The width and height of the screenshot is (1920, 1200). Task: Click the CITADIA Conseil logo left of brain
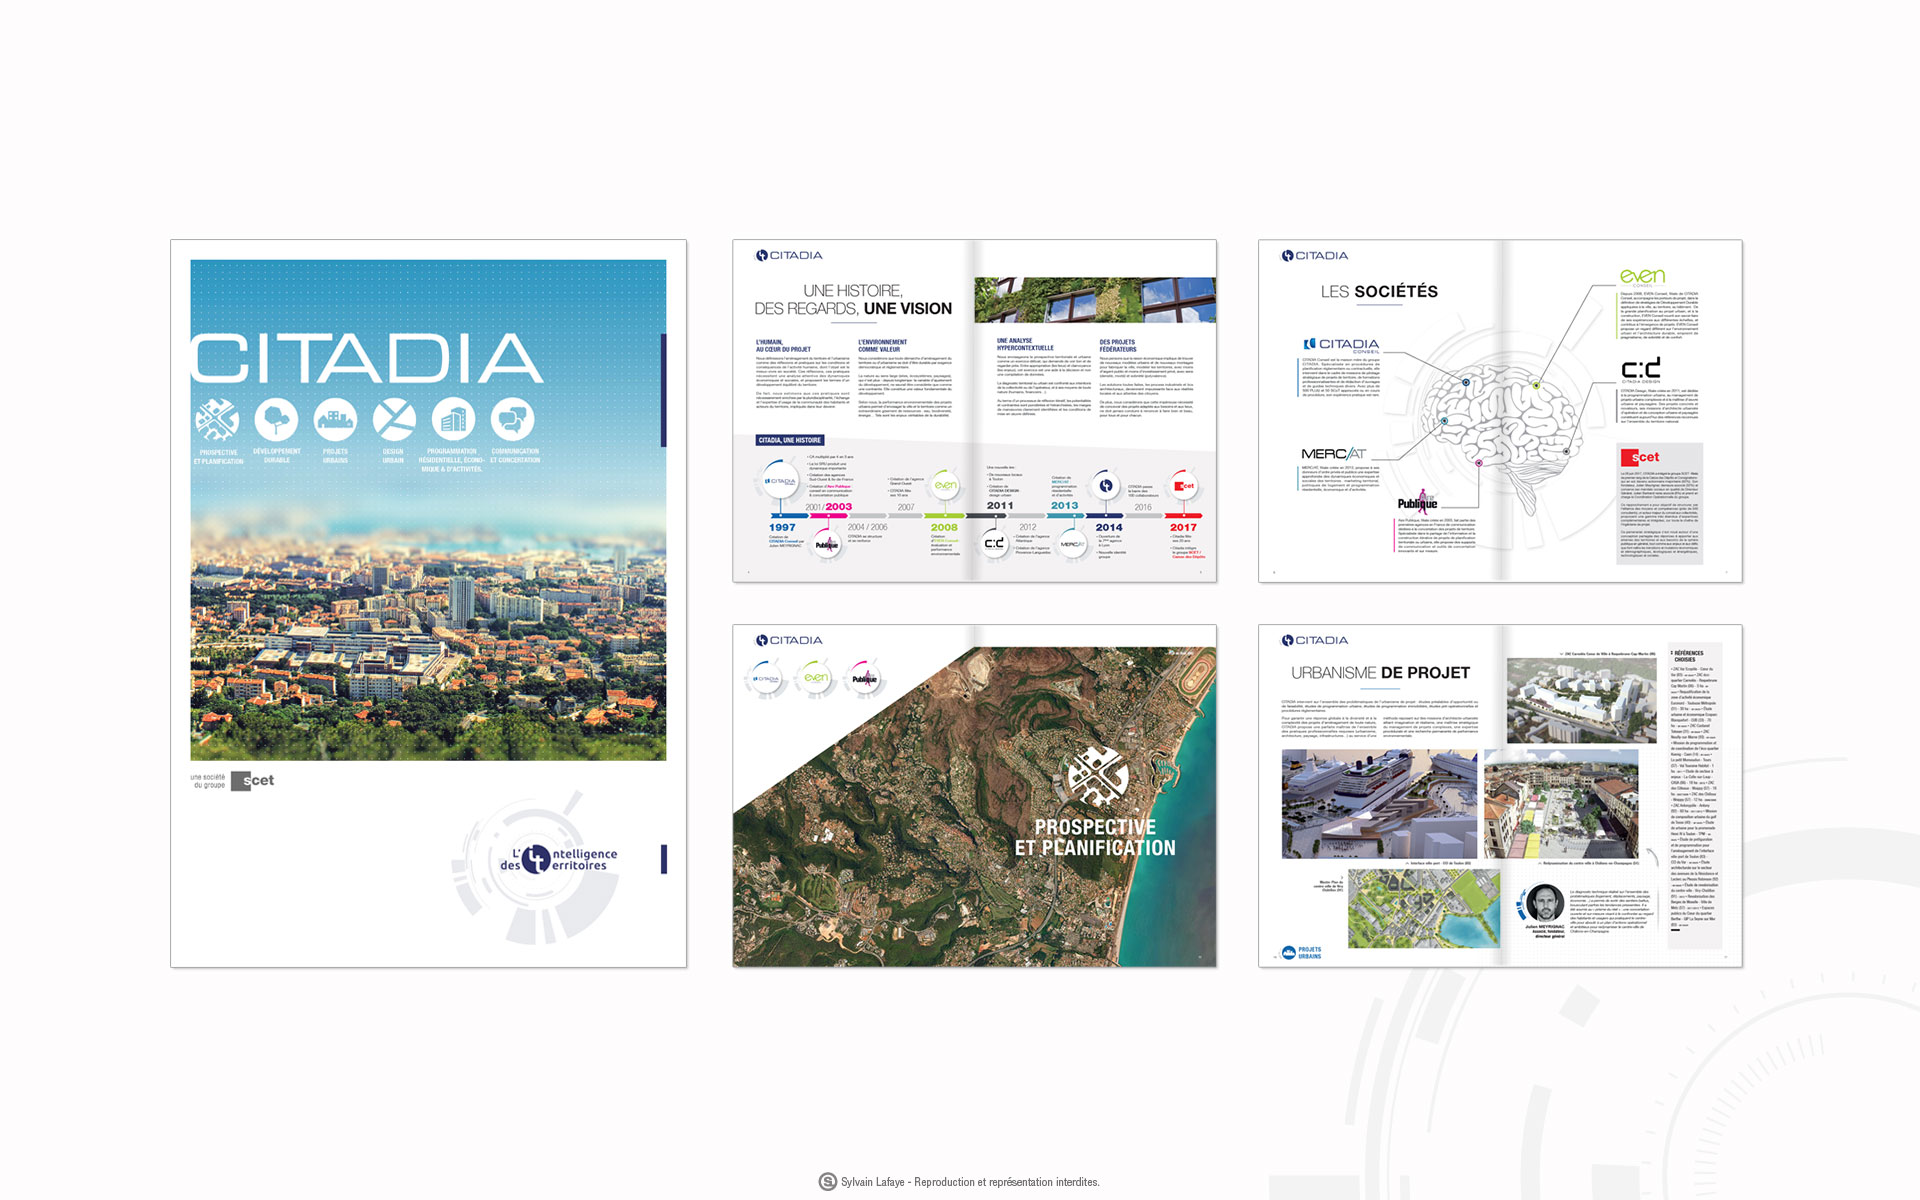click(x=1341, y=345)
